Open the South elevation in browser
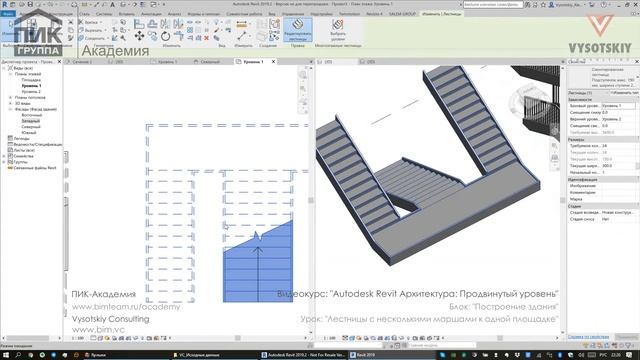 pyautogui.click(x=29, y=133)
